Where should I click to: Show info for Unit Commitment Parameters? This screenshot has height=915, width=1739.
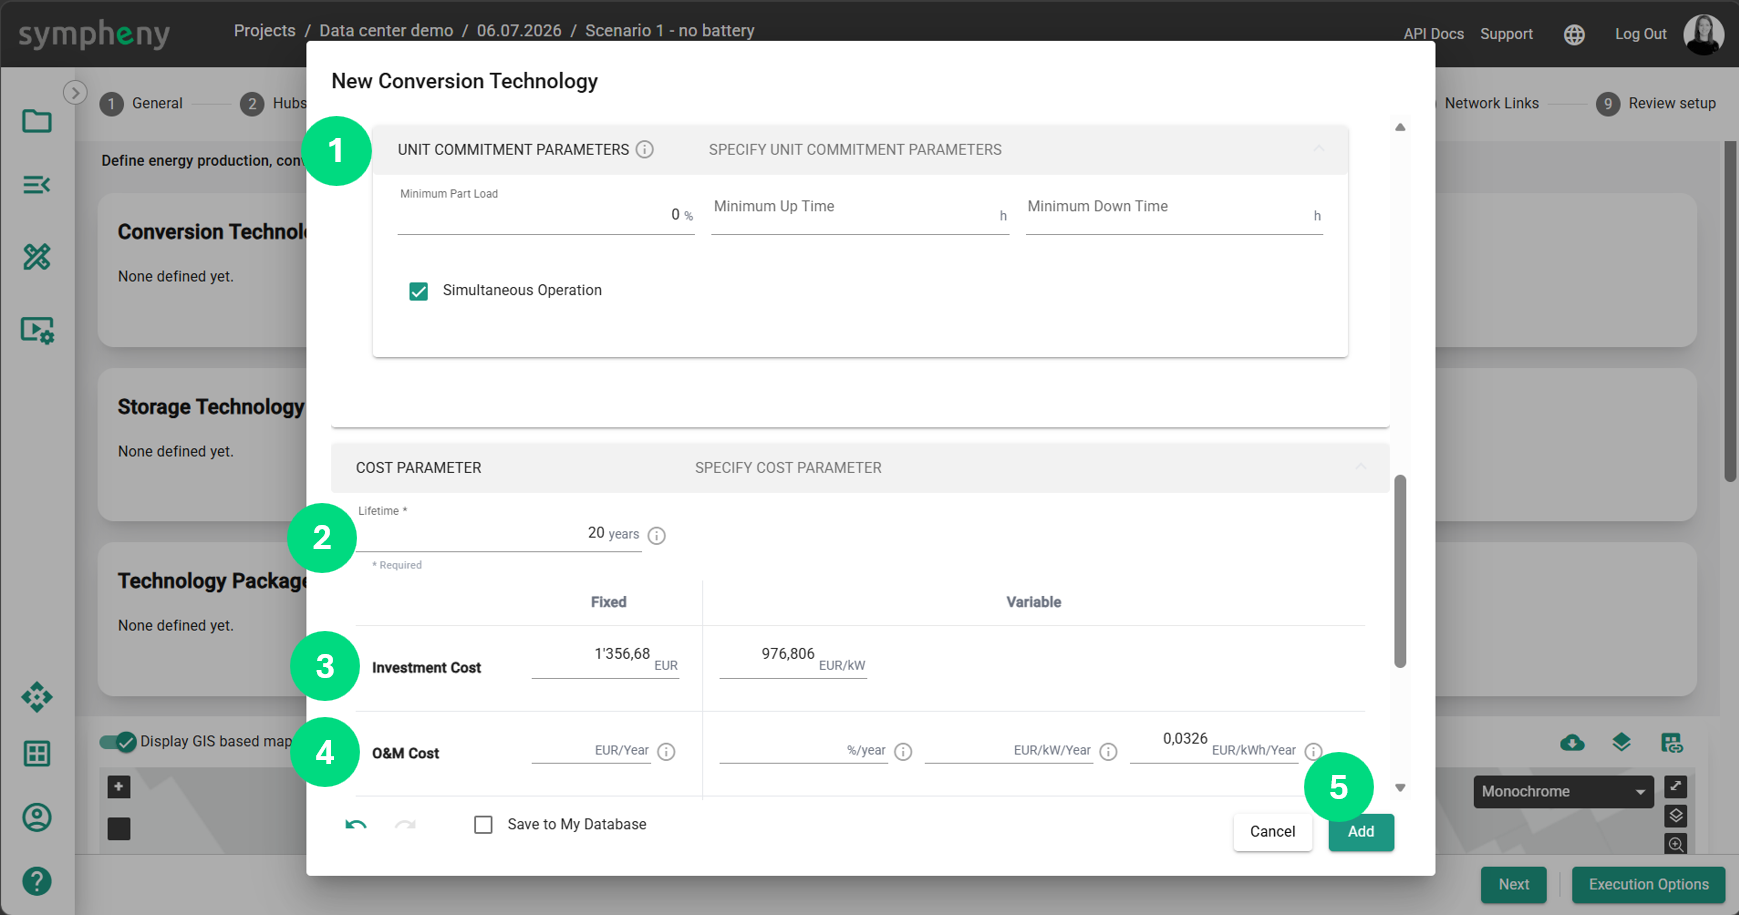point(645,149)
